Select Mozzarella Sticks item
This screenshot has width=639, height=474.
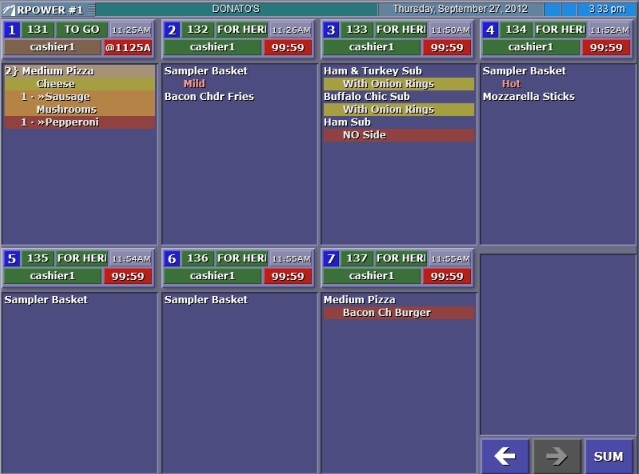point(529,97)
